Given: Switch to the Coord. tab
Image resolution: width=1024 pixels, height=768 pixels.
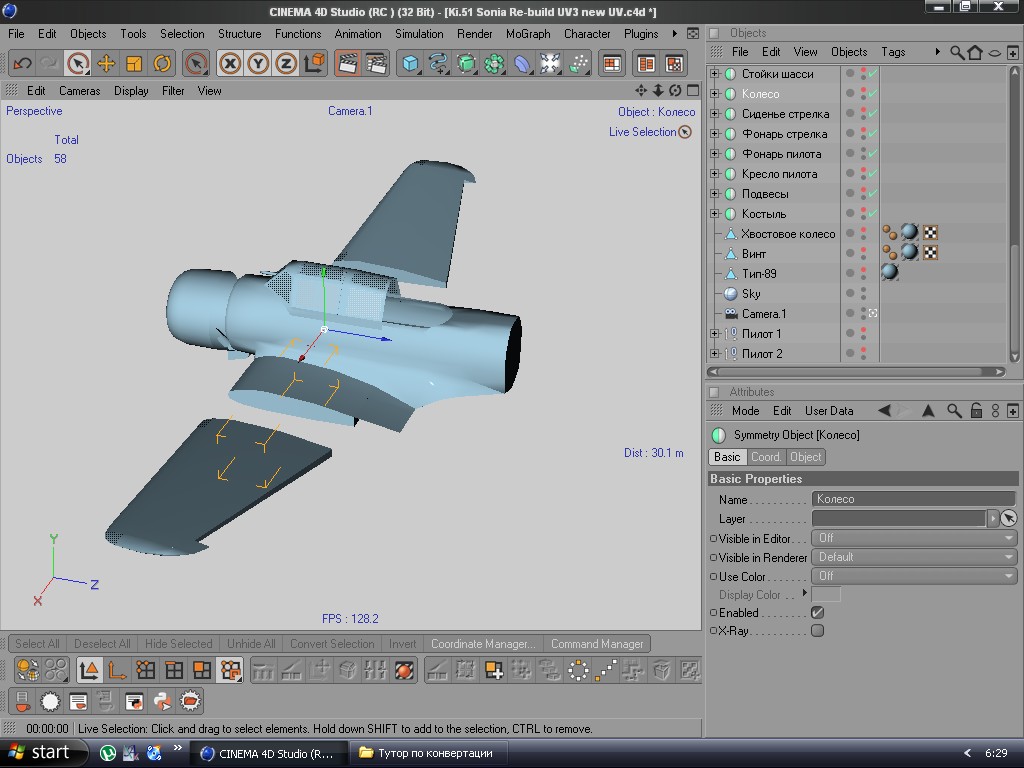Looking at the screenshot, I should [765, 457].
